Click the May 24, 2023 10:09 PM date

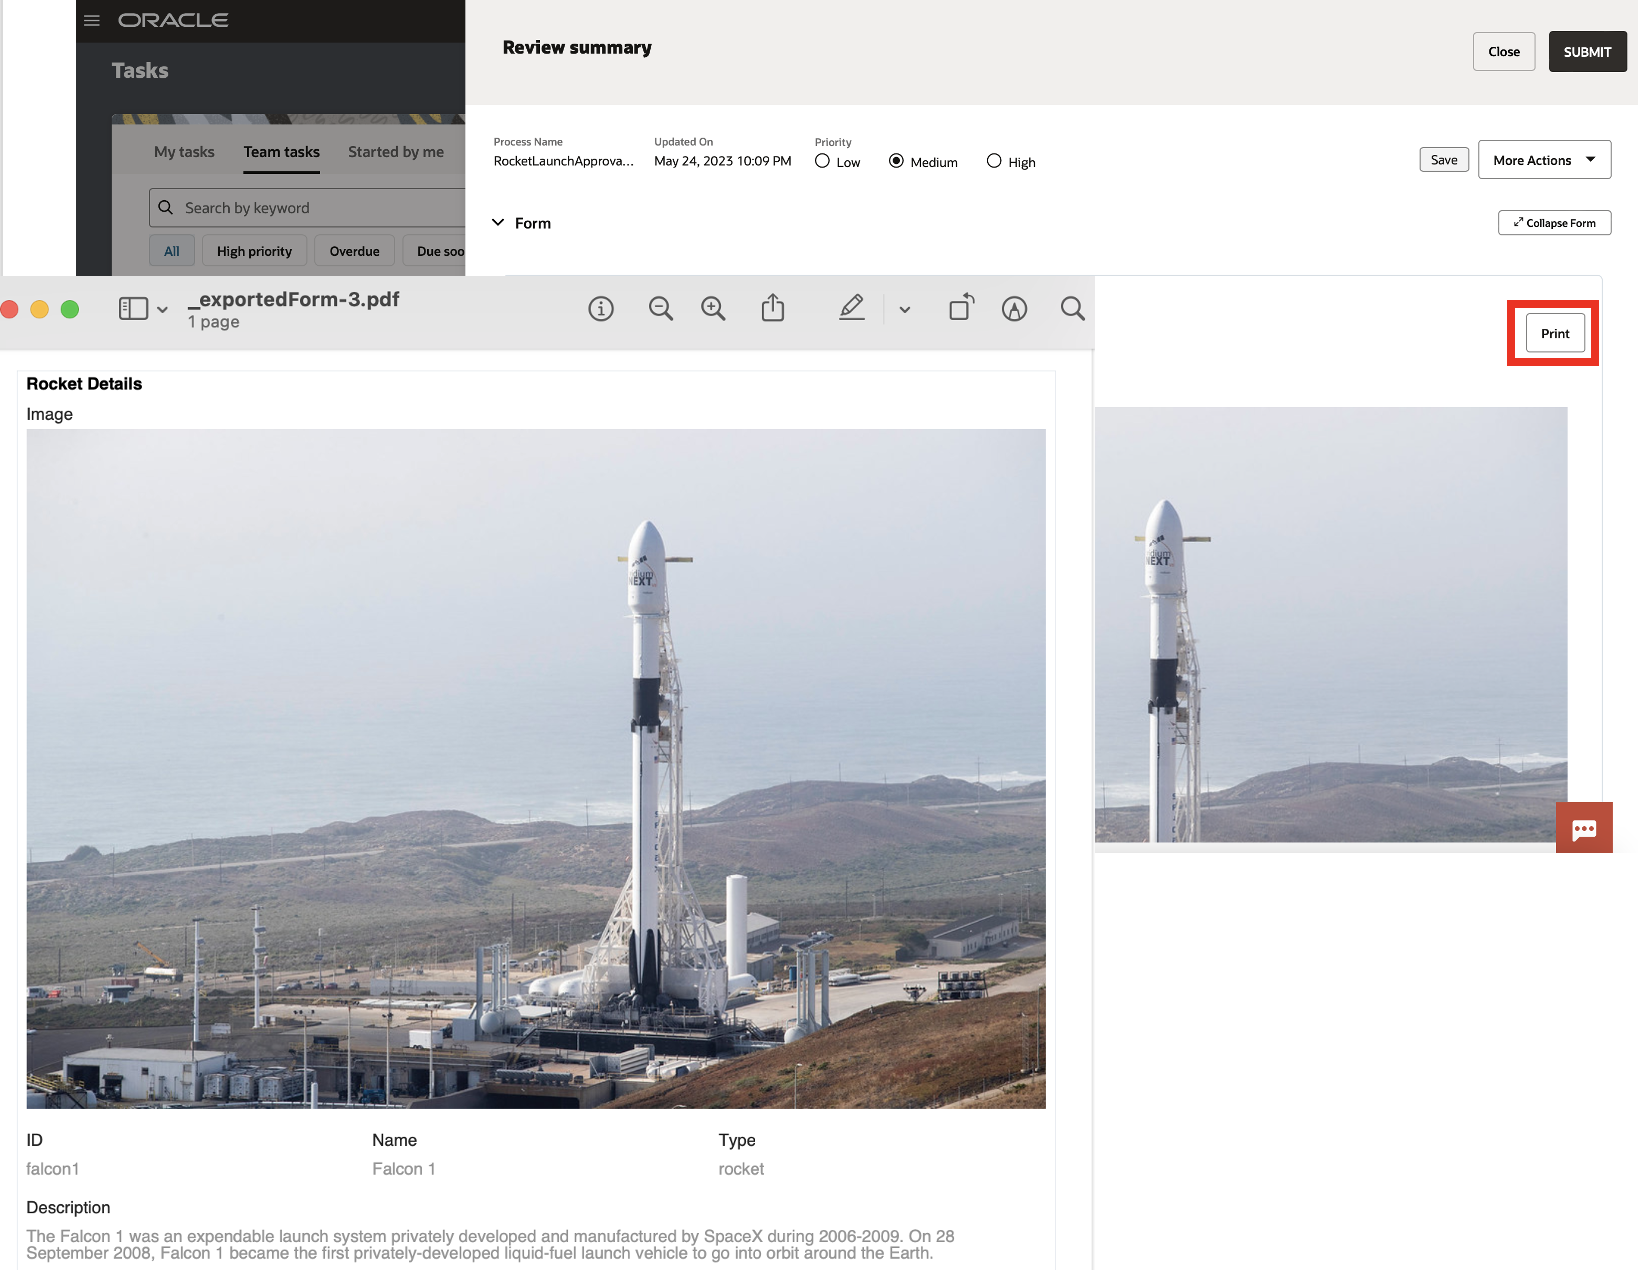[x=723, y=161]
